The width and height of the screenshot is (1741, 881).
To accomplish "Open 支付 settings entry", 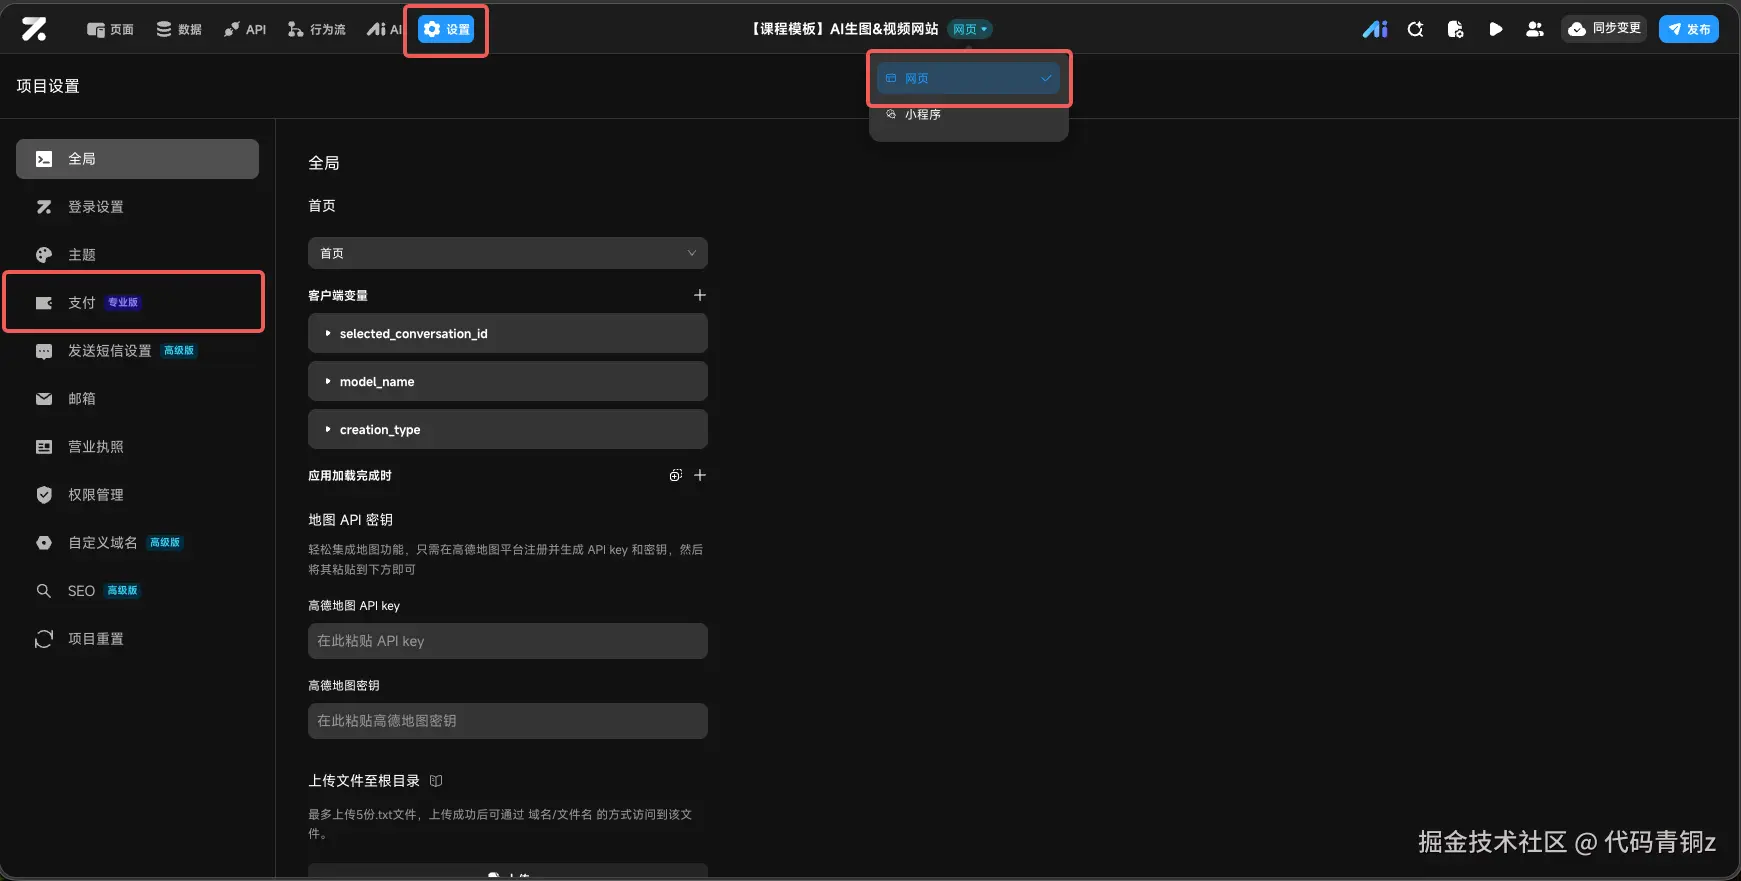I will 137,303.
